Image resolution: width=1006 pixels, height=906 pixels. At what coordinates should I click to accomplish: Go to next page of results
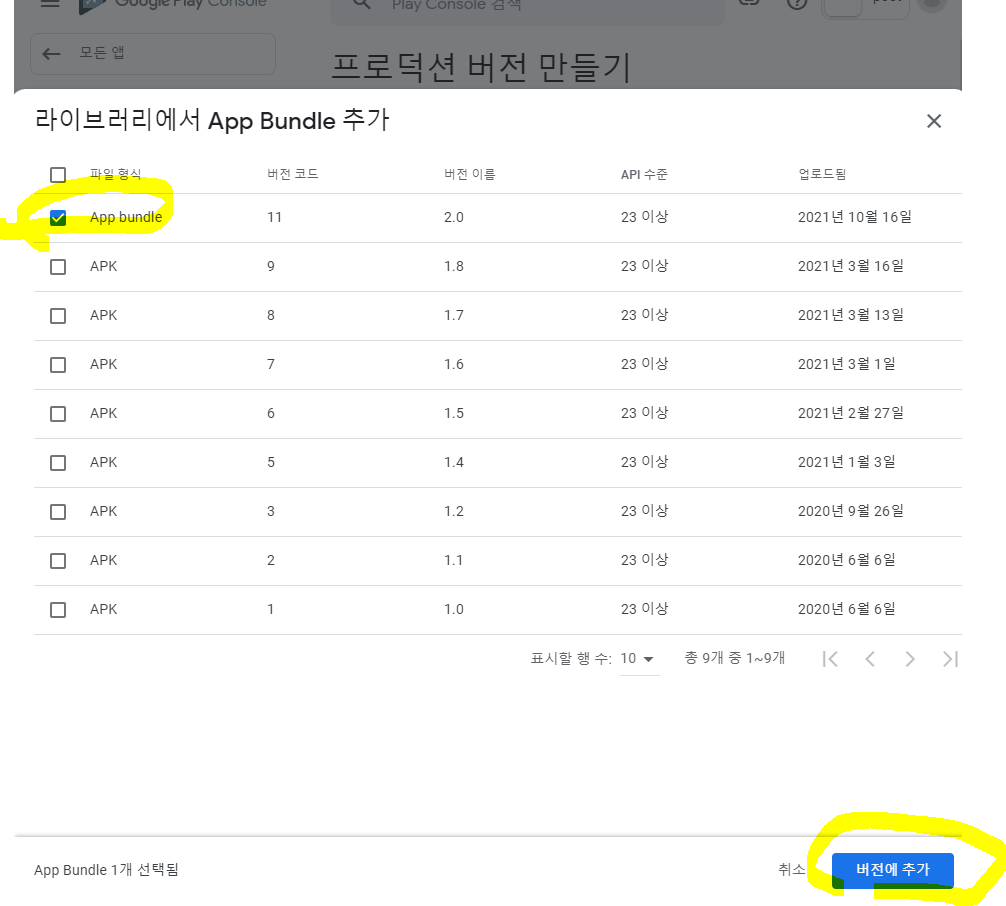910,658
